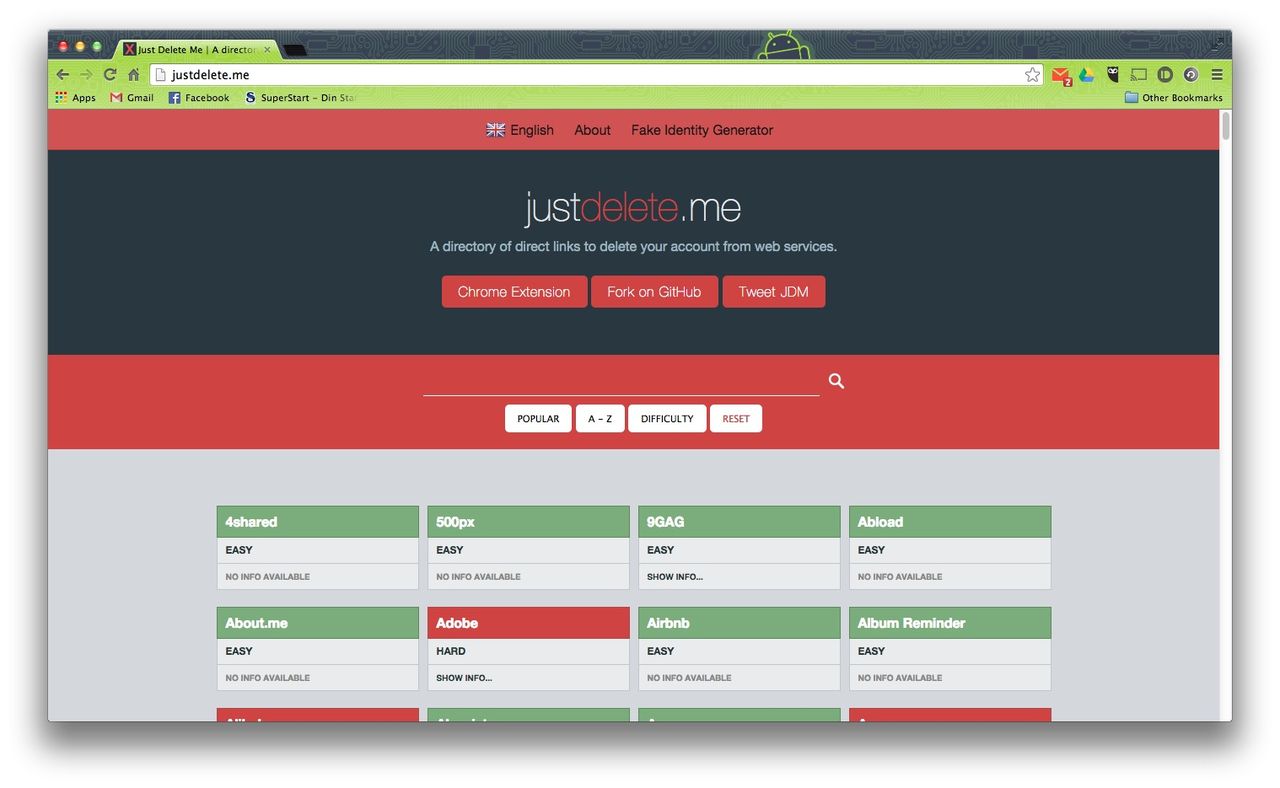Image resolution: width=1280 pixels, height=788 pixels.
Task: Click the Google Cast extension icon
Action: pos(1138,75)
